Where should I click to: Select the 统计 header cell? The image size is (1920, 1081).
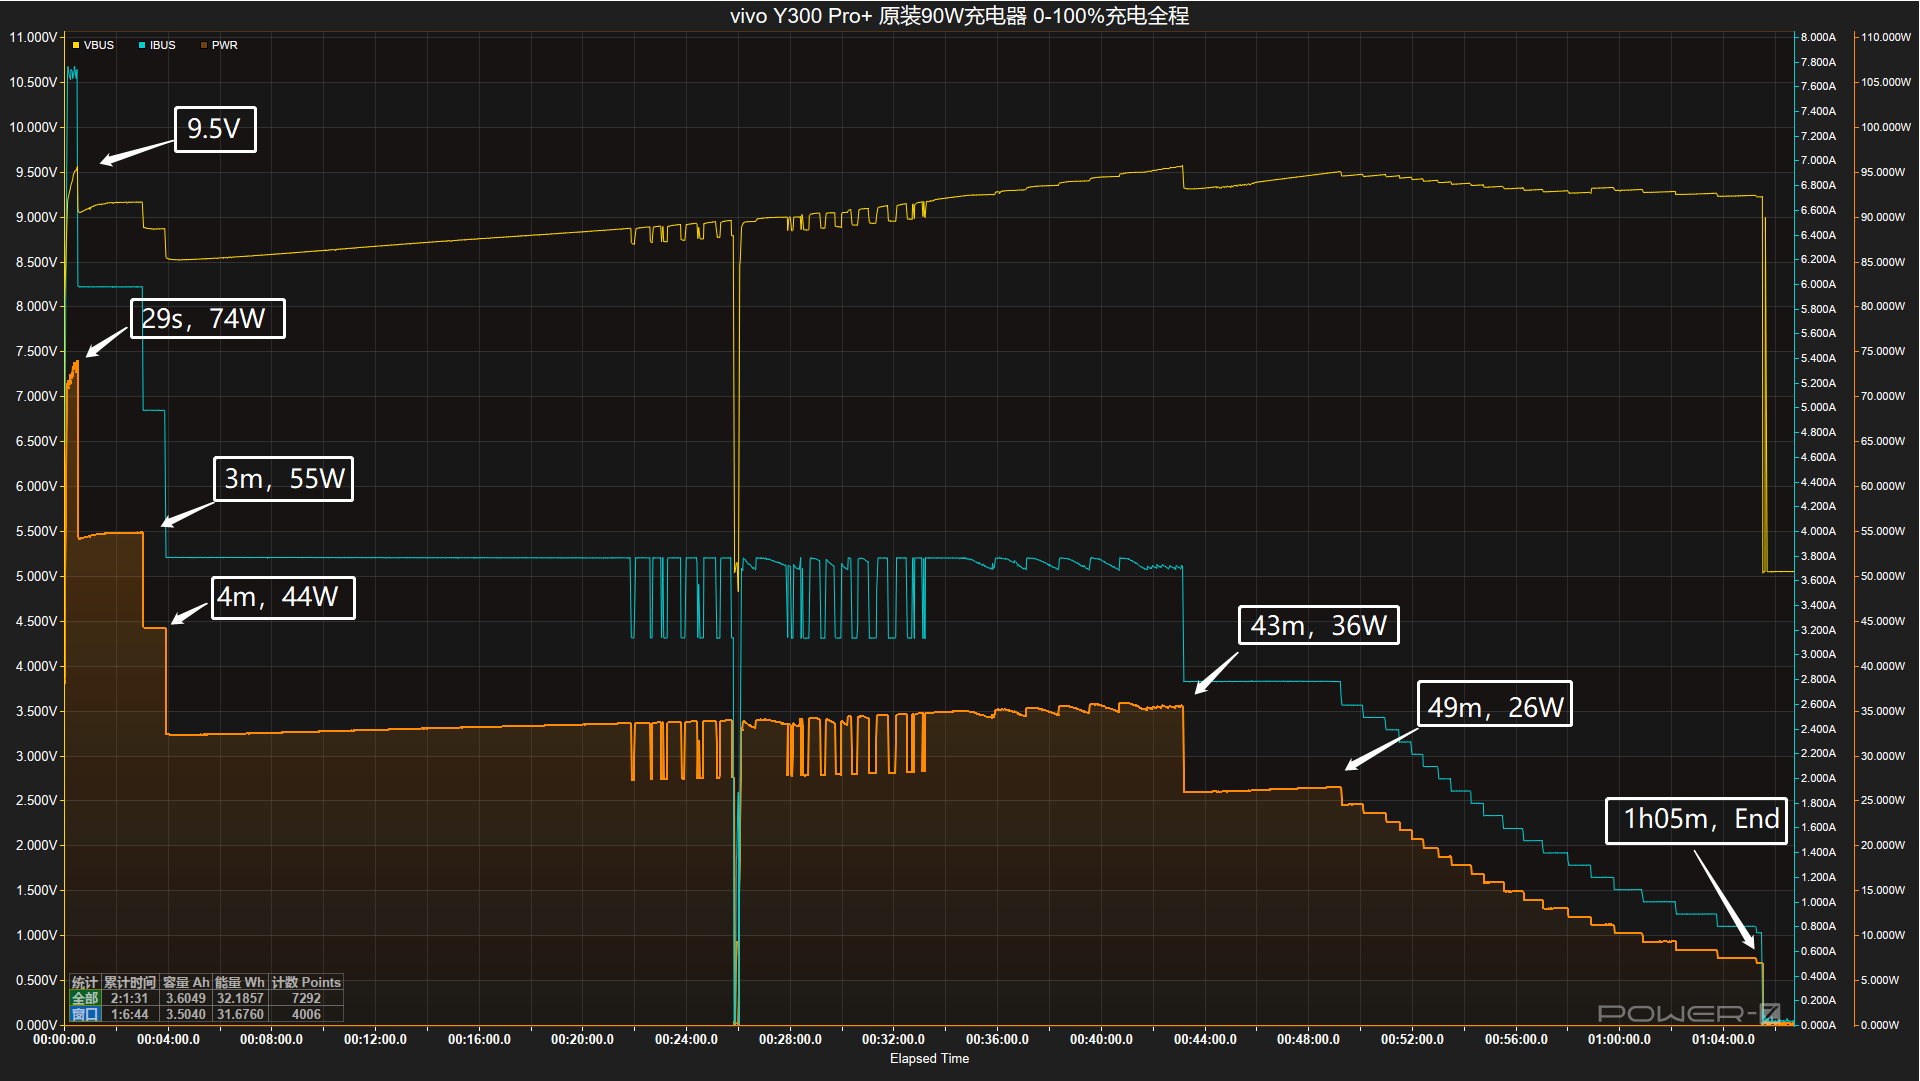85,983
